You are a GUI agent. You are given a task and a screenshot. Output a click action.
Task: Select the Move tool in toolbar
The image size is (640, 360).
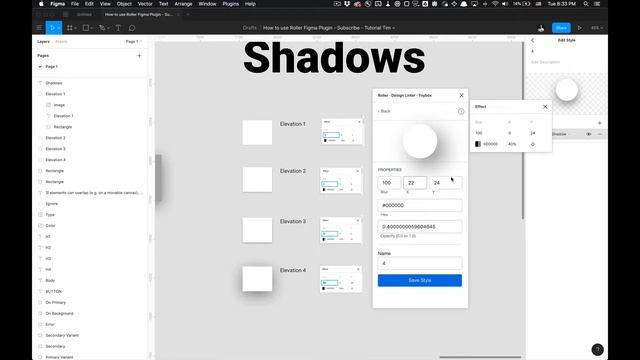(x=52, y=28)
